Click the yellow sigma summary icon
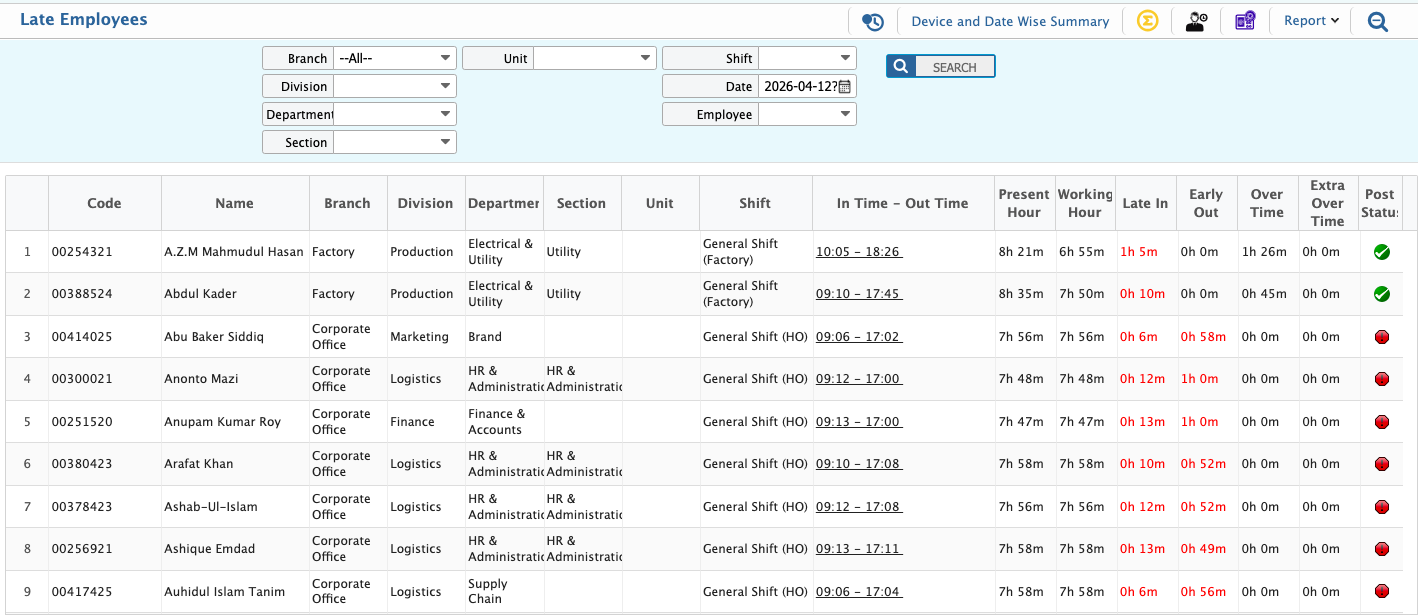The image size is (1418, 615). tap(1147, 21)
